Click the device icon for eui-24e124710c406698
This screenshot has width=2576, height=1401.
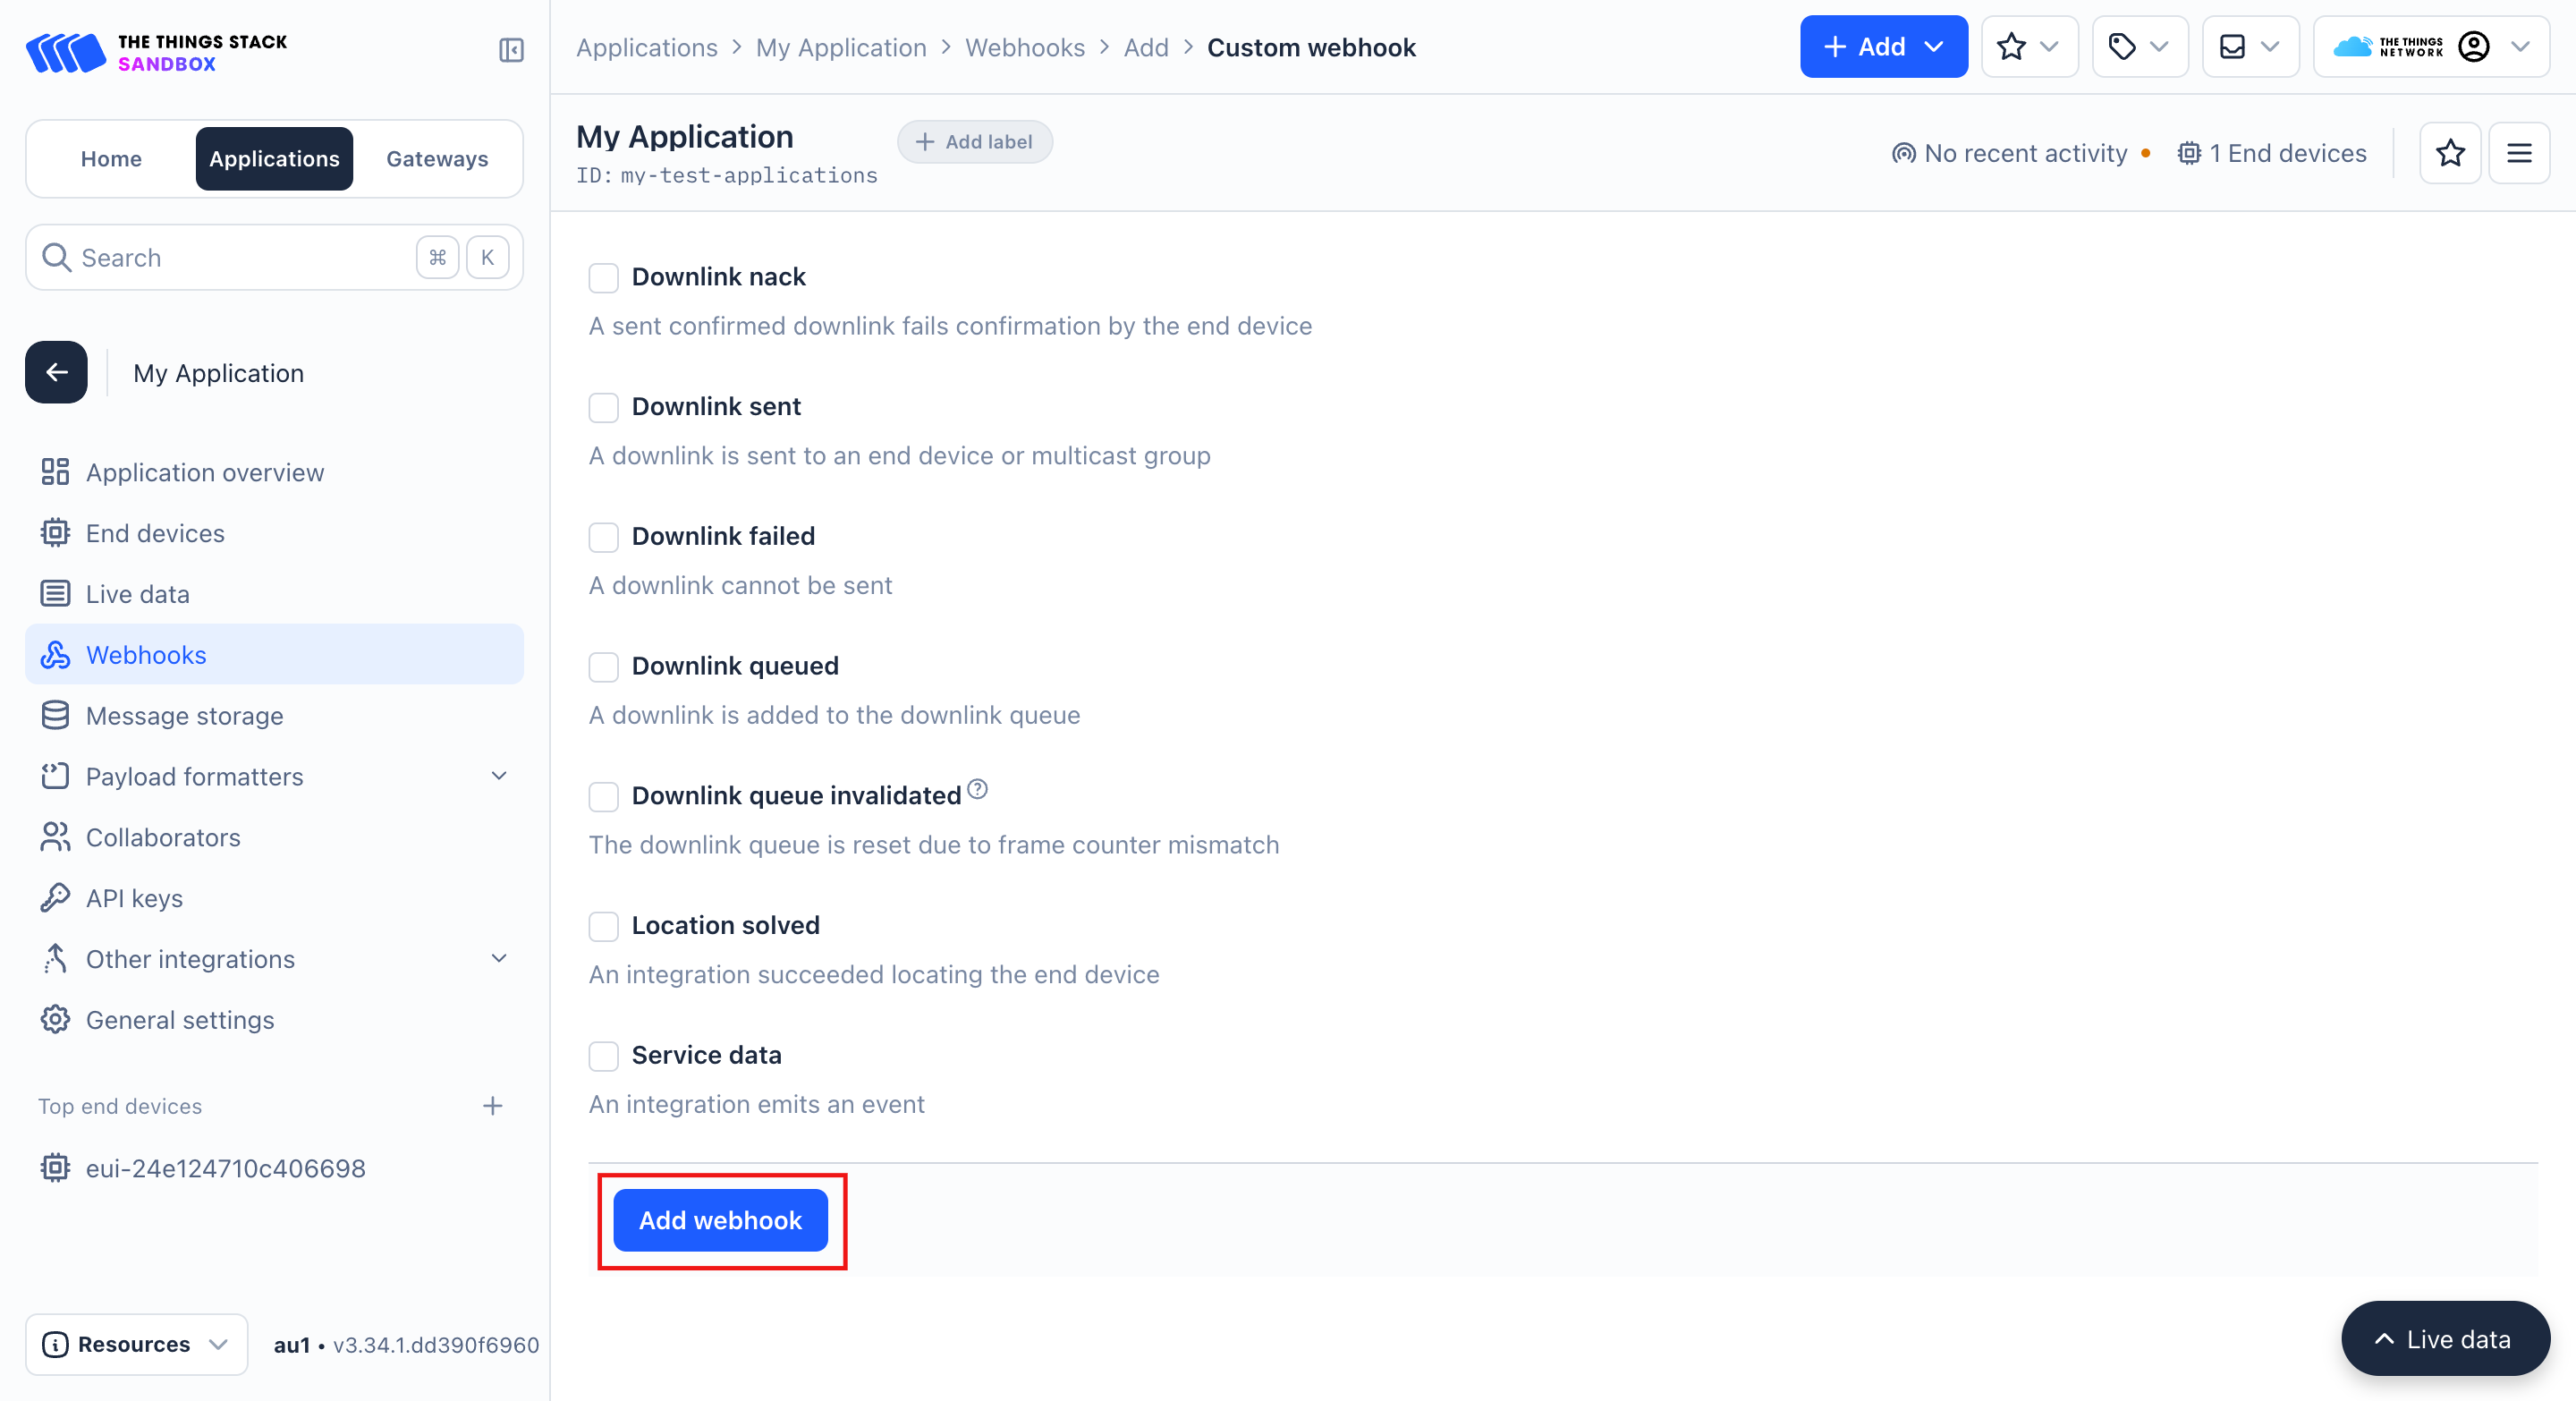(55, 1167)
